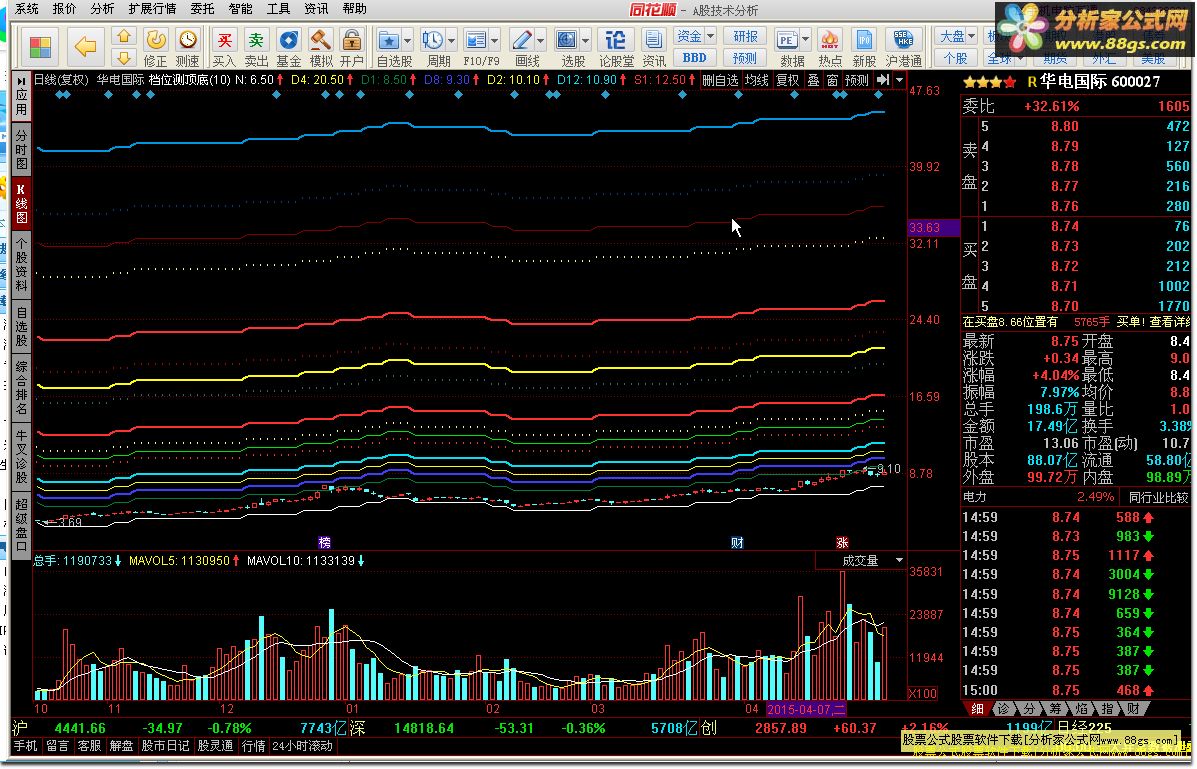1197x769 pixels.
Task: Click the BBD button
Action: pos(695,57)
